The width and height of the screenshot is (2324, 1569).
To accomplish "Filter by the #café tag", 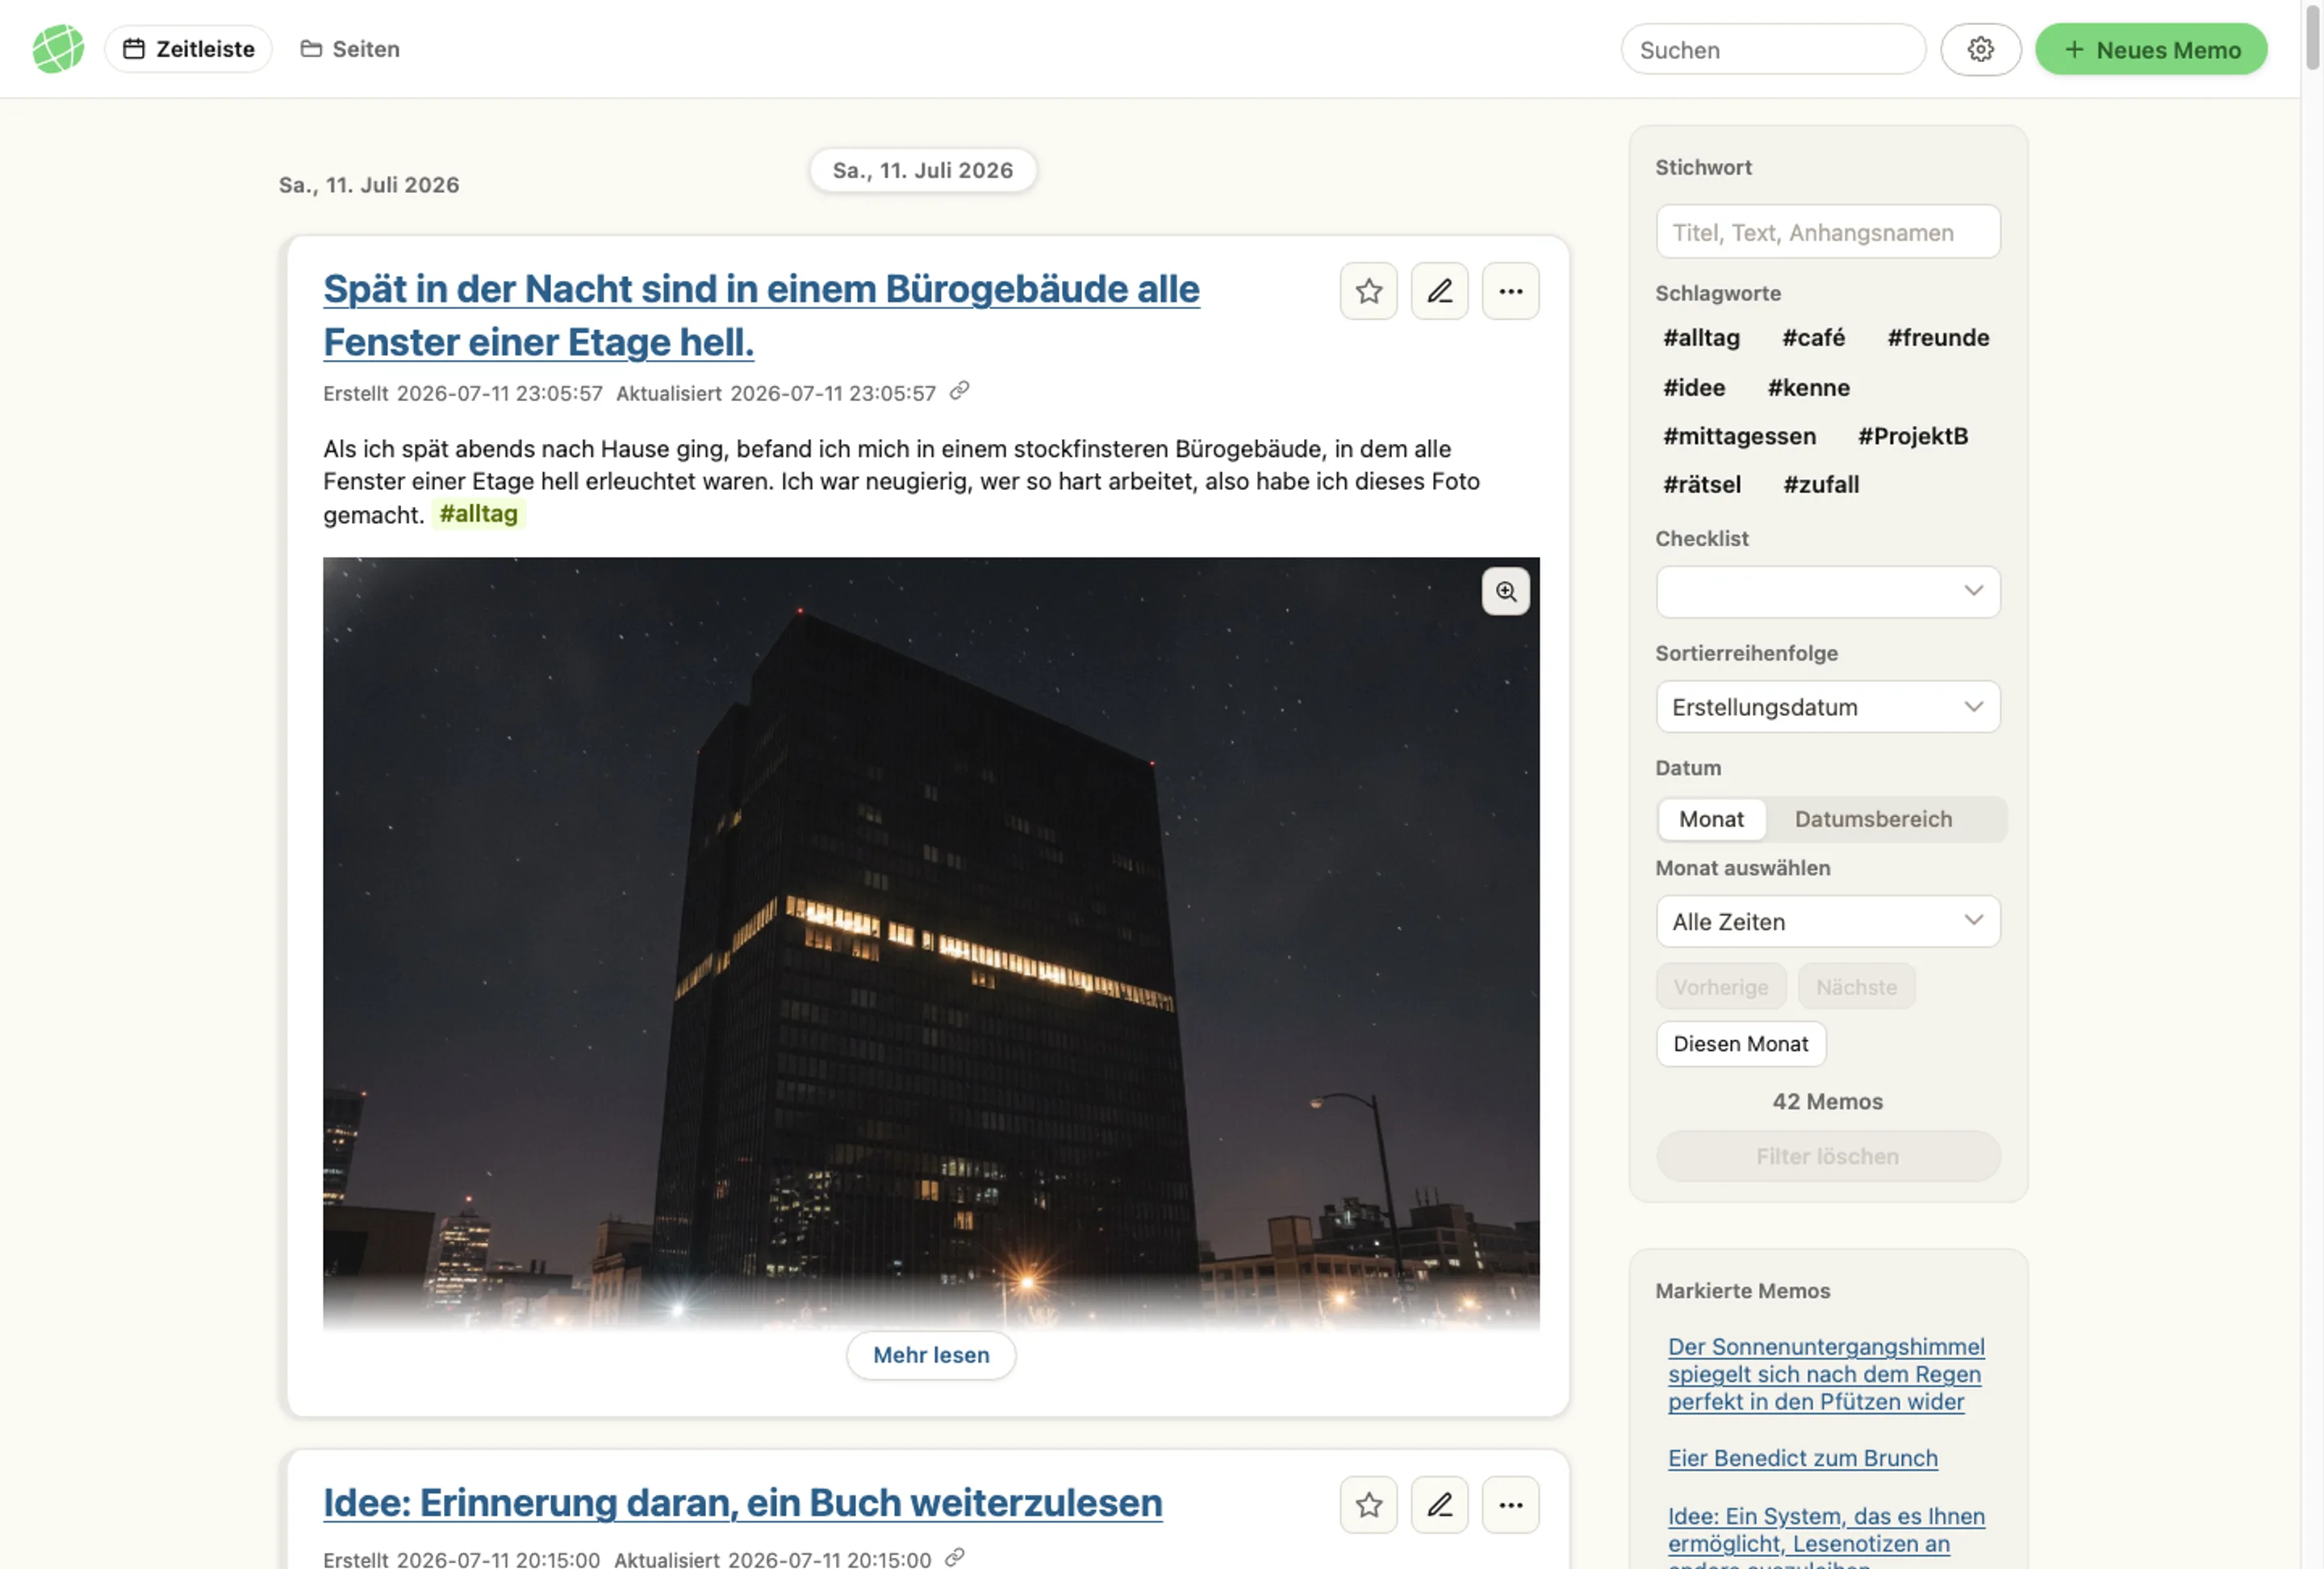I will [1813, 337].
